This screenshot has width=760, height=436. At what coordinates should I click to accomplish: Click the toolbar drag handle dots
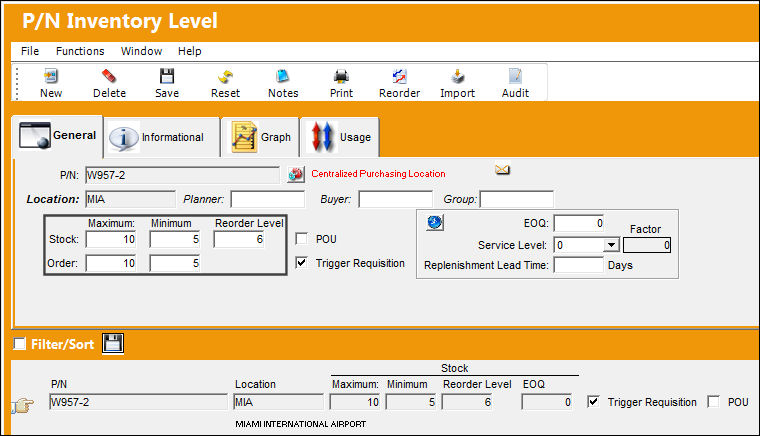pos(17,83)
